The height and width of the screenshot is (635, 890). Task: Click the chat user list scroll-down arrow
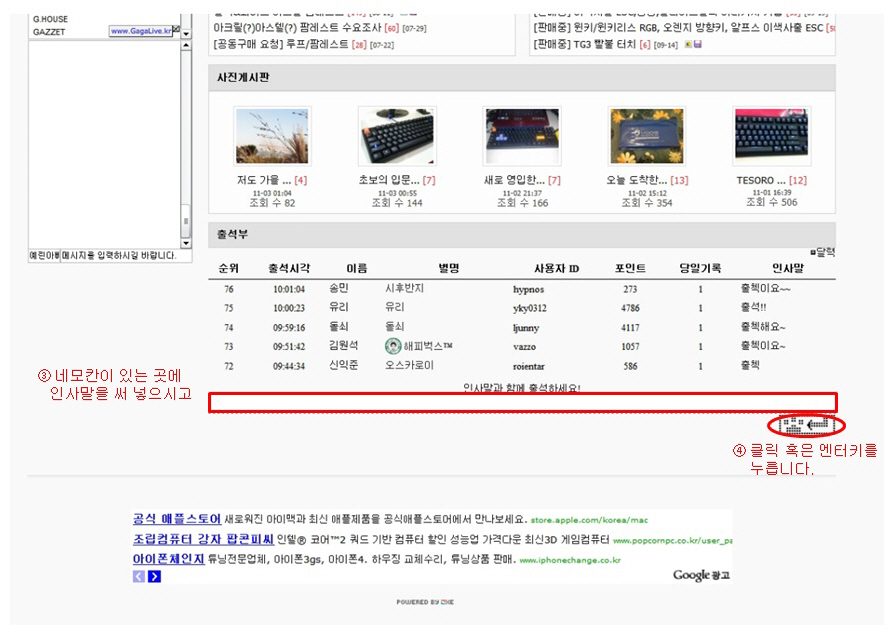click(186, 34)
